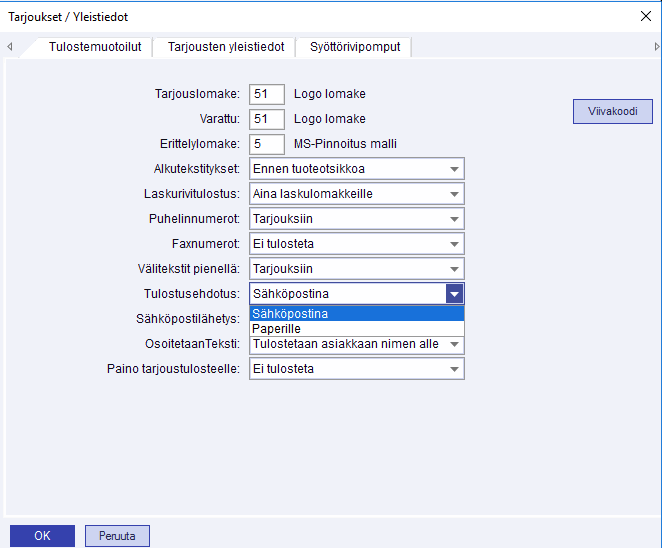
Task: Click the right tab scroll arrow
Action: pyautogui.click(x=656, y=47)
